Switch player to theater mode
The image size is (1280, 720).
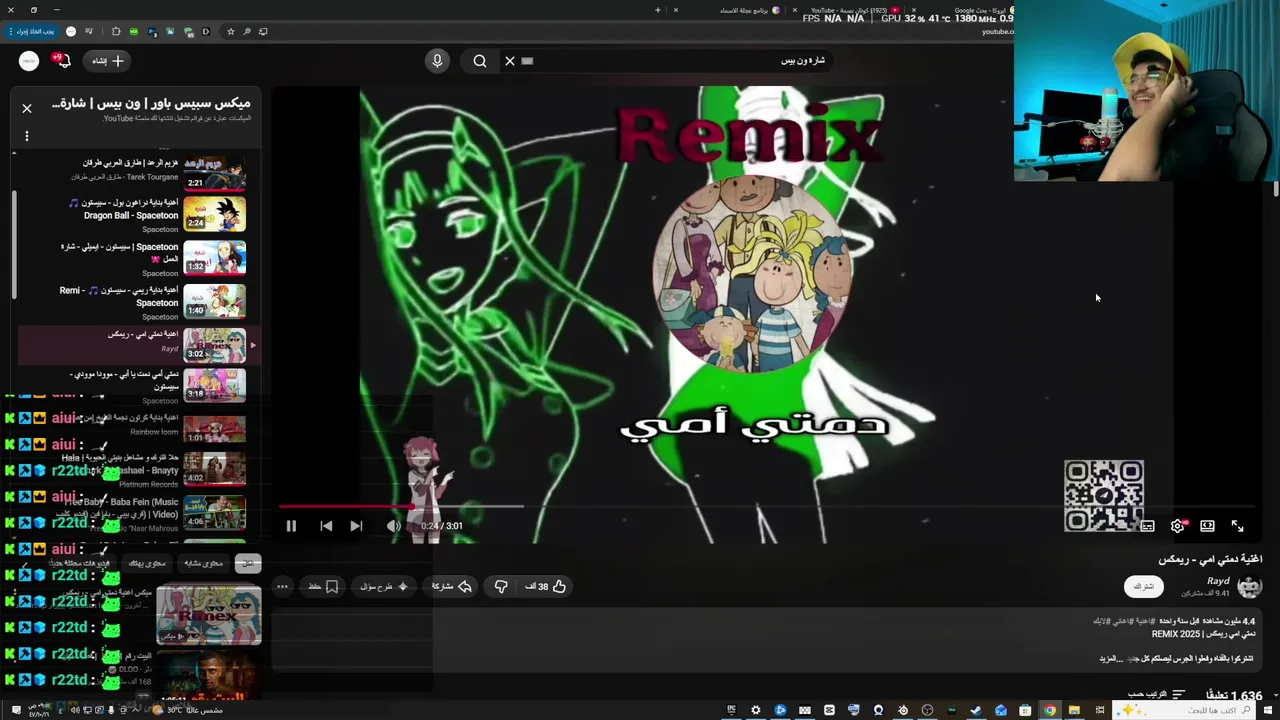click(1207, 526)
